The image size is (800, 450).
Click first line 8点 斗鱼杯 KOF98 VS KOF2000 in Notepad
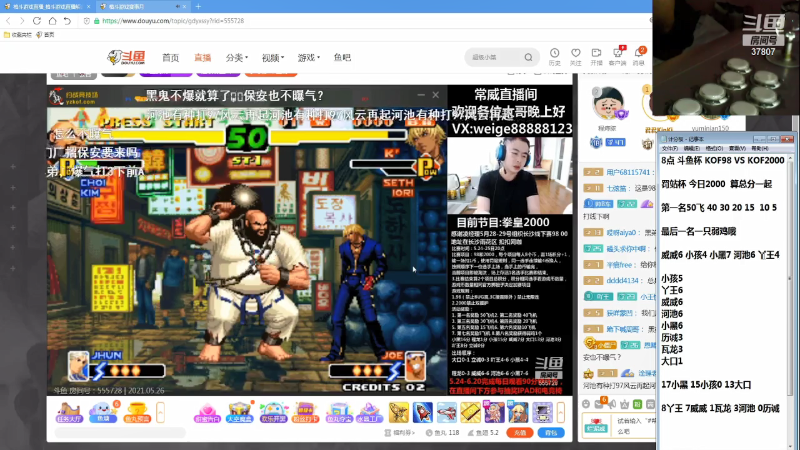[722, 160]
